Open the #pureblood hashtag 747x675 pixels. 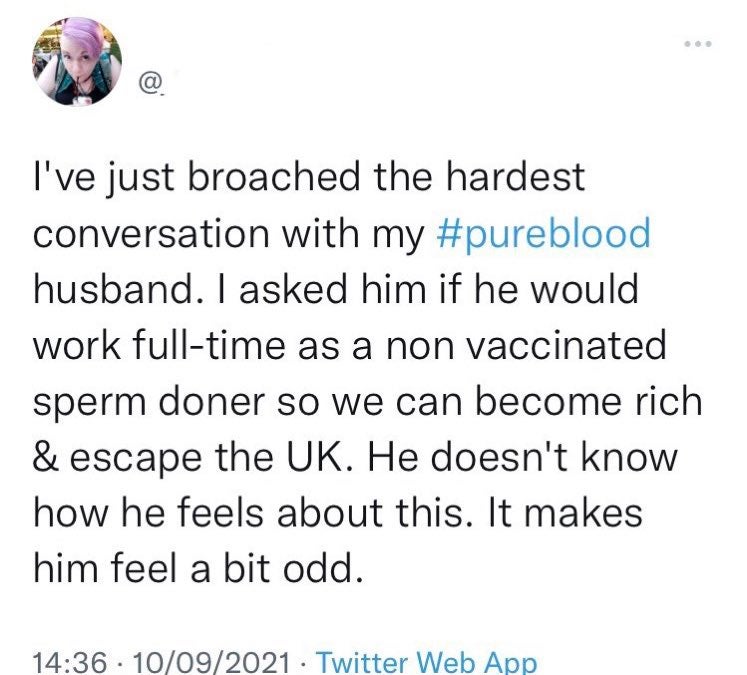pyautogui.click(x=543, y=233)
